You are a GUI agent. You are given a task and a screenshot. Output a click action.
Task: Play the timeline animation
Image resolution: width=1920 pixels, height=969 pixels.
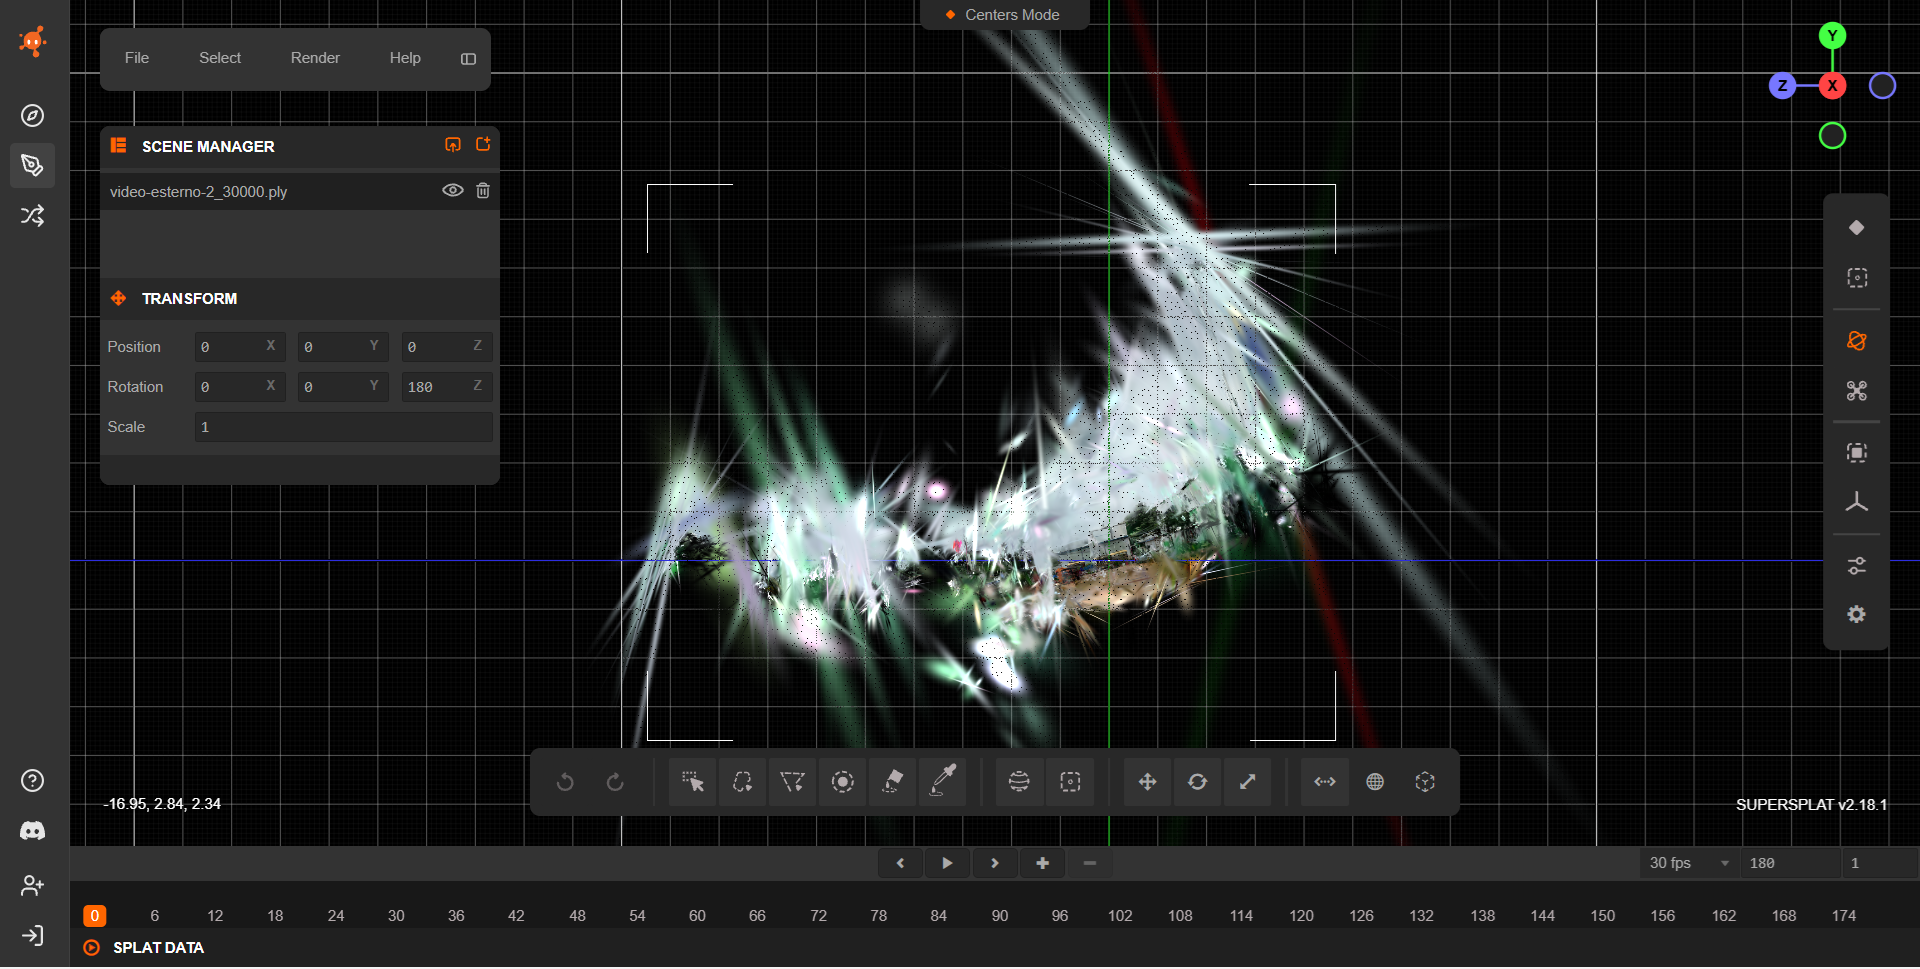pyautogui.click(x=947, y=863)
